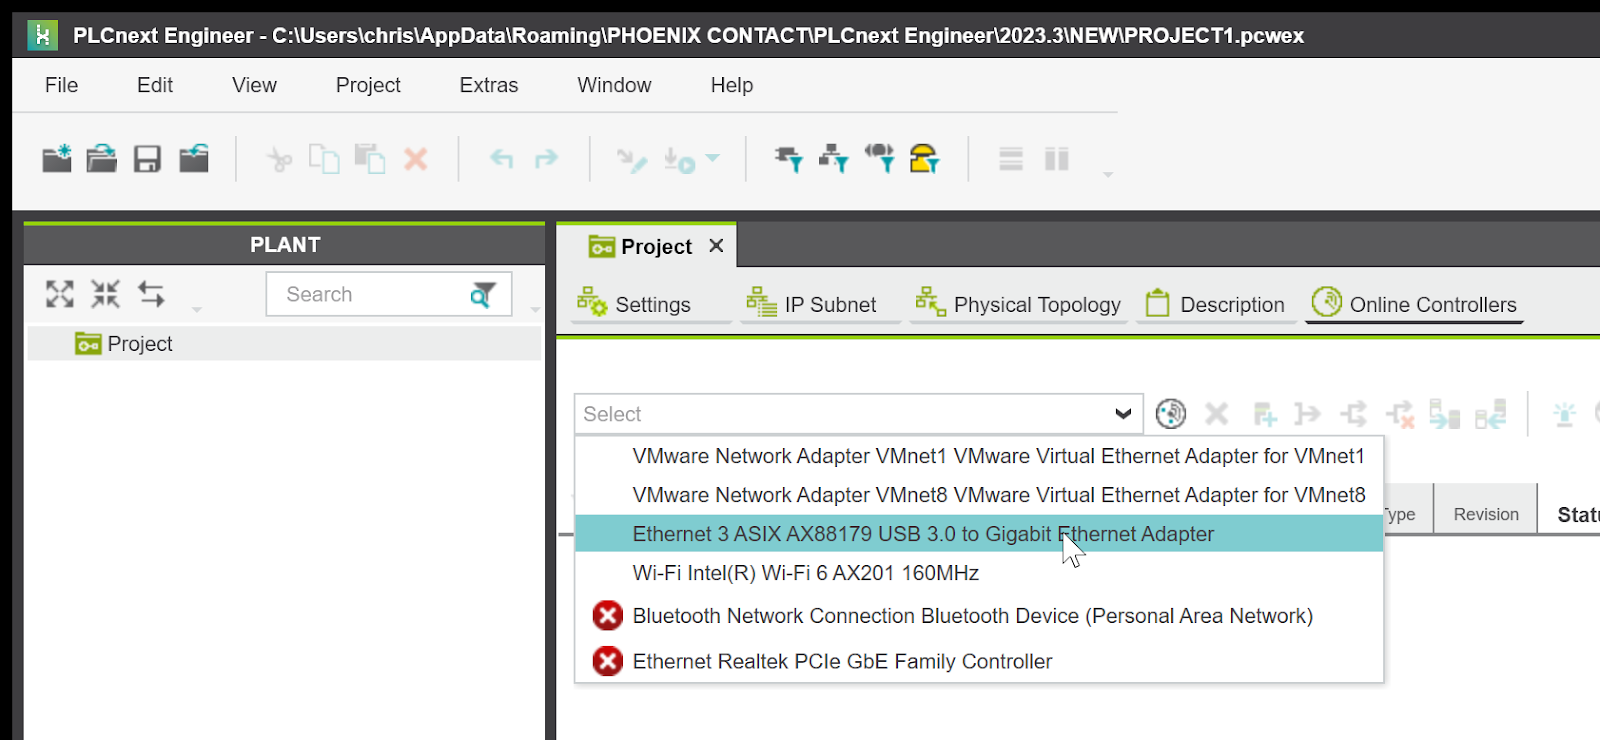Image resolution: width=1600 pixels, height=740 pixels.
Task: Click the Undo arrow icon
Action: (501, 158)
